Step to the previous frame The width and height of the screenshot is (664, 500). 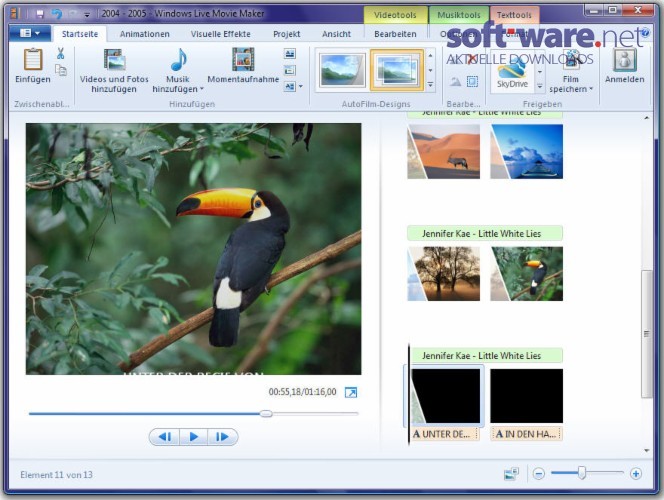165,436
